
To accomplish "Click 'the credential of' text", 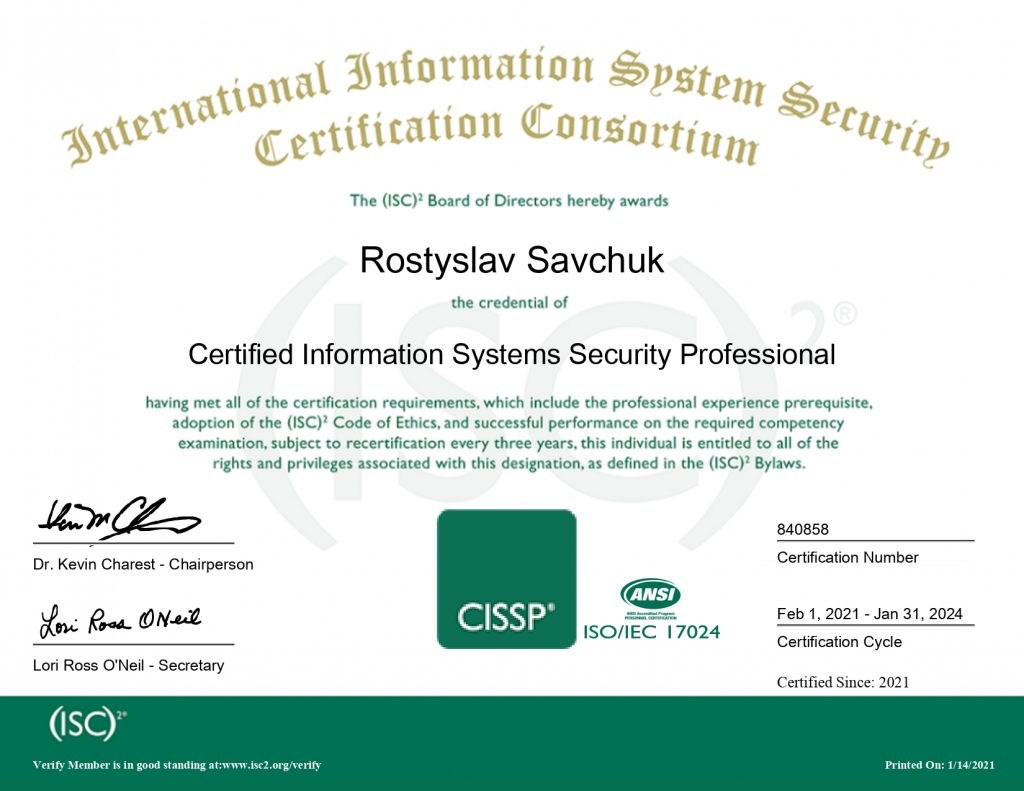I will [x=509, y=302].
